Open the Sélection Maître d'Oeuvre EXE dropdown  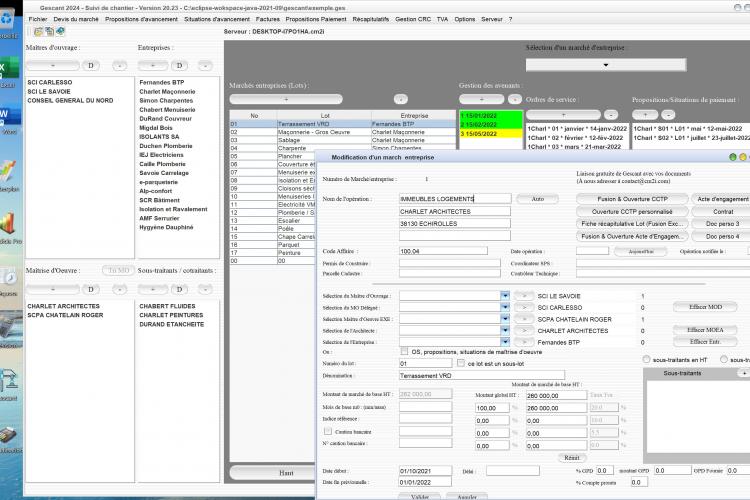(x=505, y=319)
